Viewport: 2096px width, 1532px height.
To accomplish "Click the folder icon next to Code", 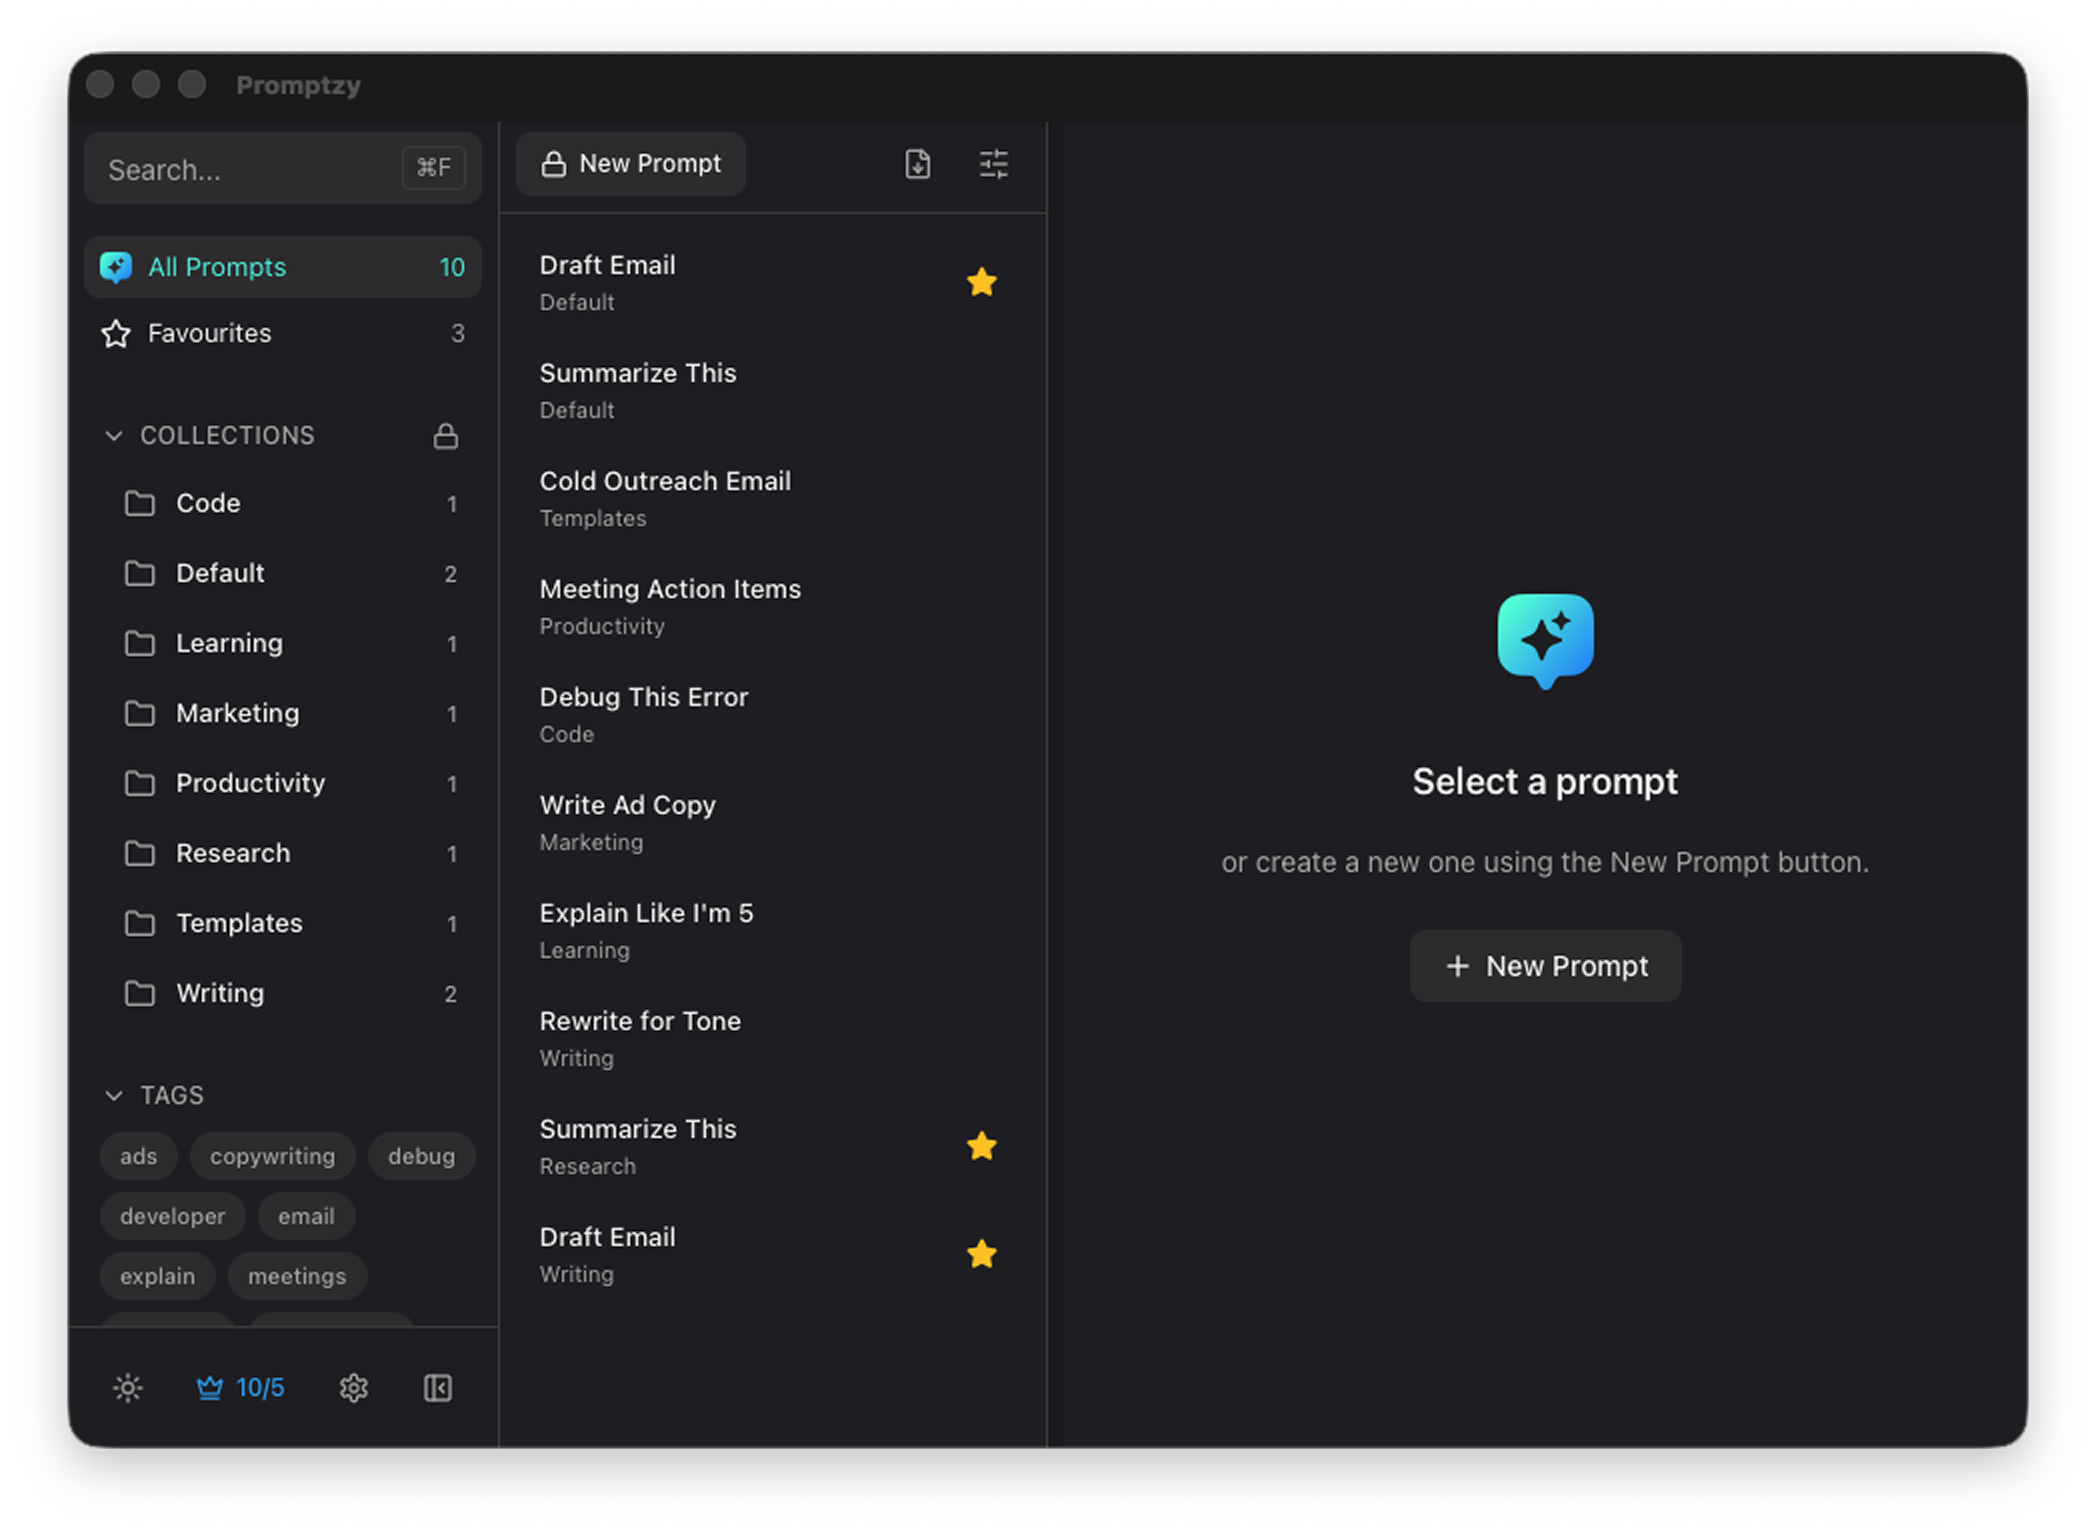I will (139, 504).
